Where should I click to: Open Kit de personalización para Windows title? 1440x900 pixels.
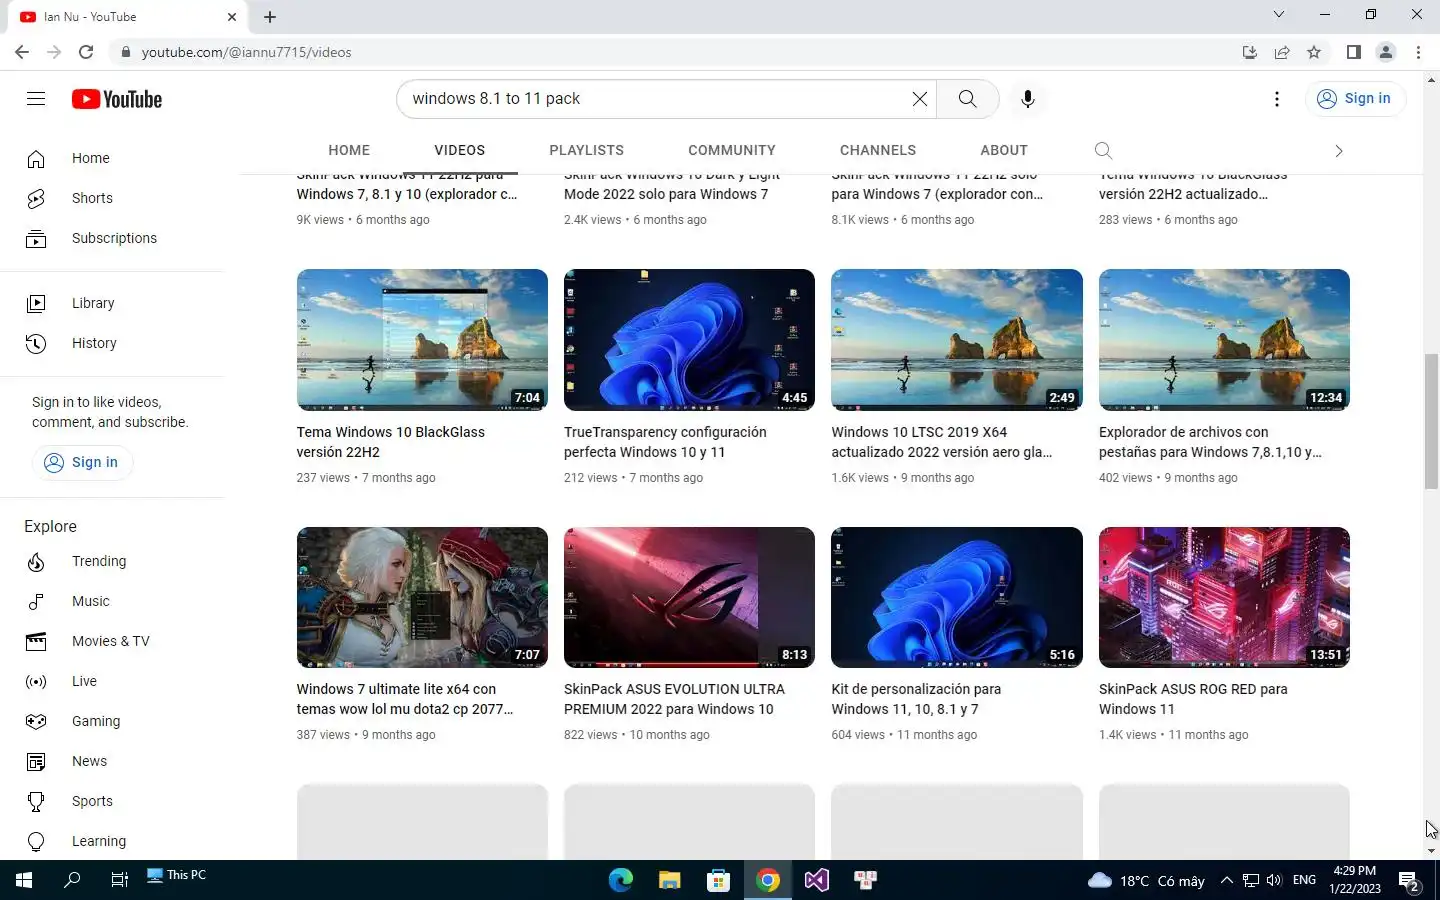click(x=916, y=699)
